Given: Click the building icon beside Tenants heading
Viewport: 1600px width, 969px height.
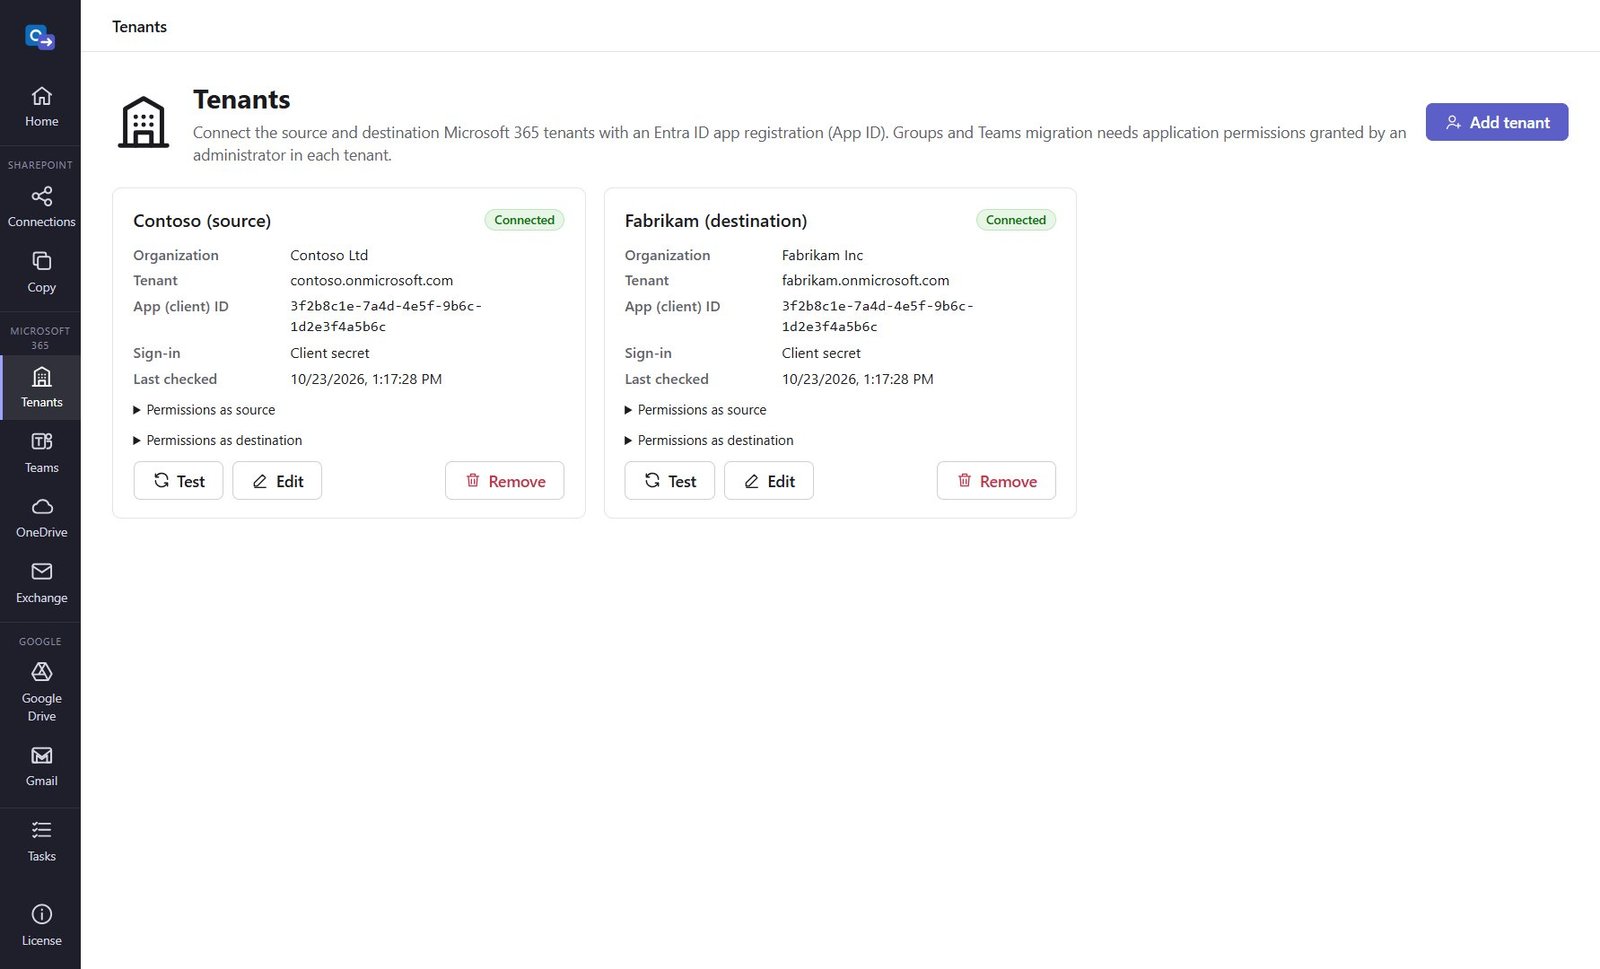Looking at the screenshot, I should (143, 122).
